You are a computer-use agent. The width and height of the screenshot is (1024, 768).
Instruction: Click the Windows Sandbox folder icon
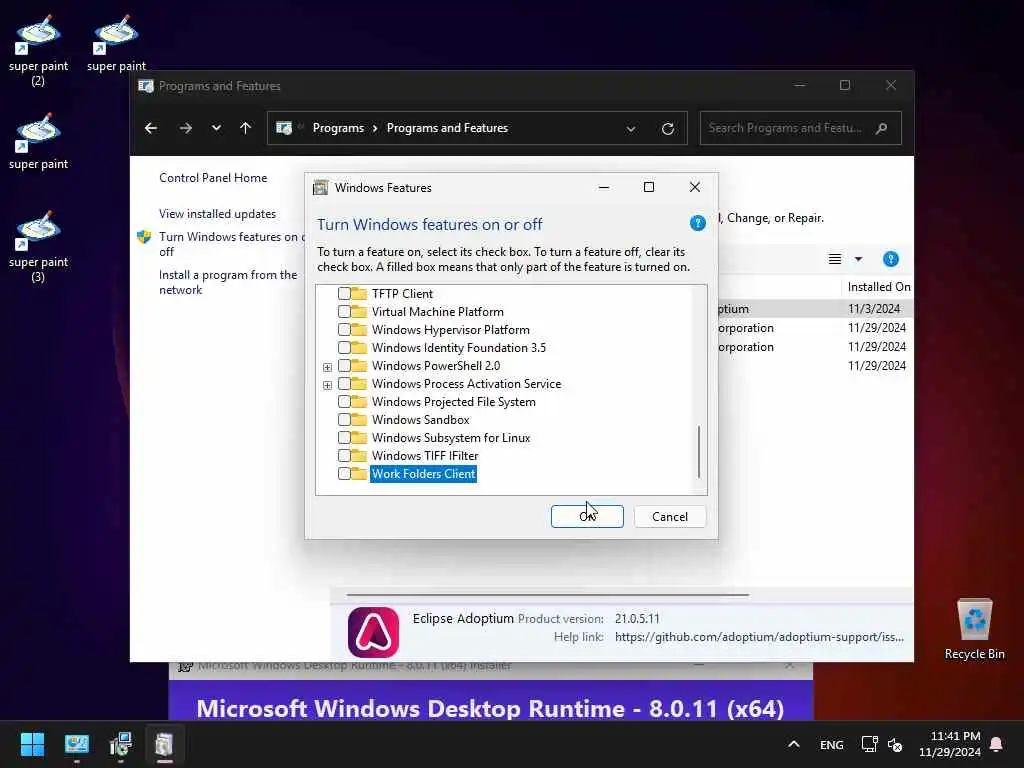pyautogui.click(x=359, y=420)
